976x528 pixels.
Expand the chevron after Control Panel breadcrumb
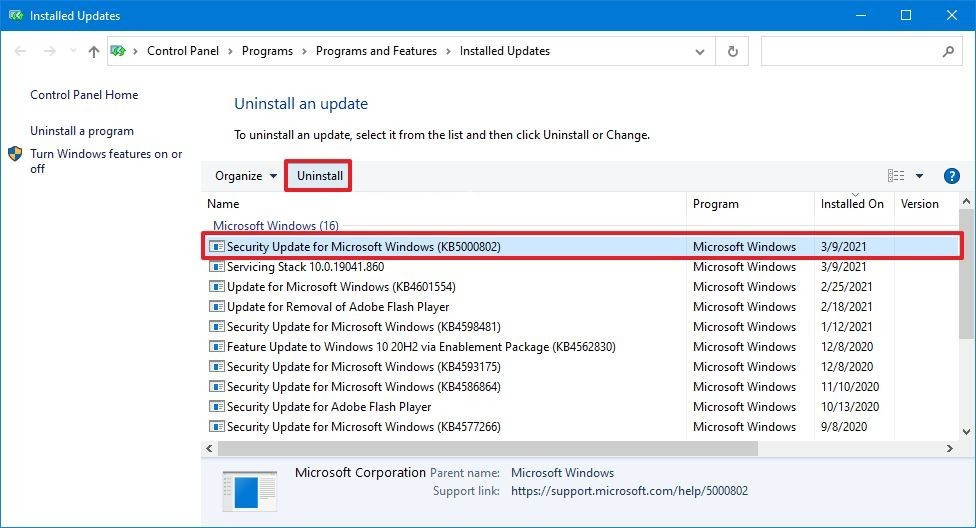click(230, 51)
